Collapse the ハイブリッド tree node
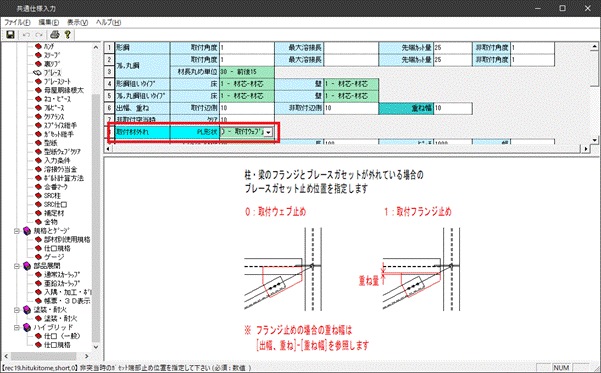This screenshot has height=373, width=601. tap(17, 327)
